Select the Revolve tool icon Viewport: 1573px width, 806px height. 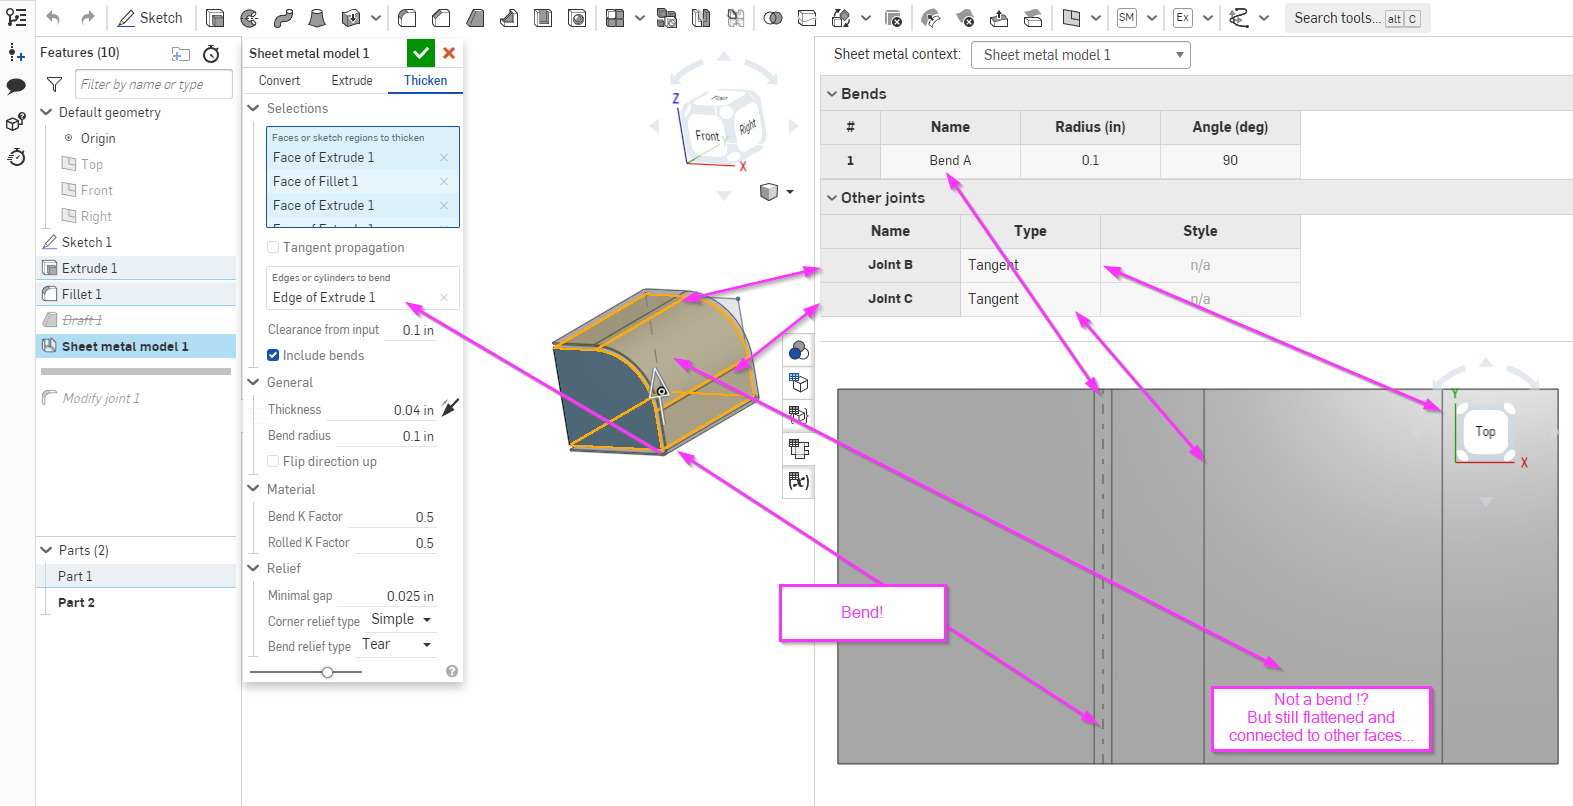(249, 18)
